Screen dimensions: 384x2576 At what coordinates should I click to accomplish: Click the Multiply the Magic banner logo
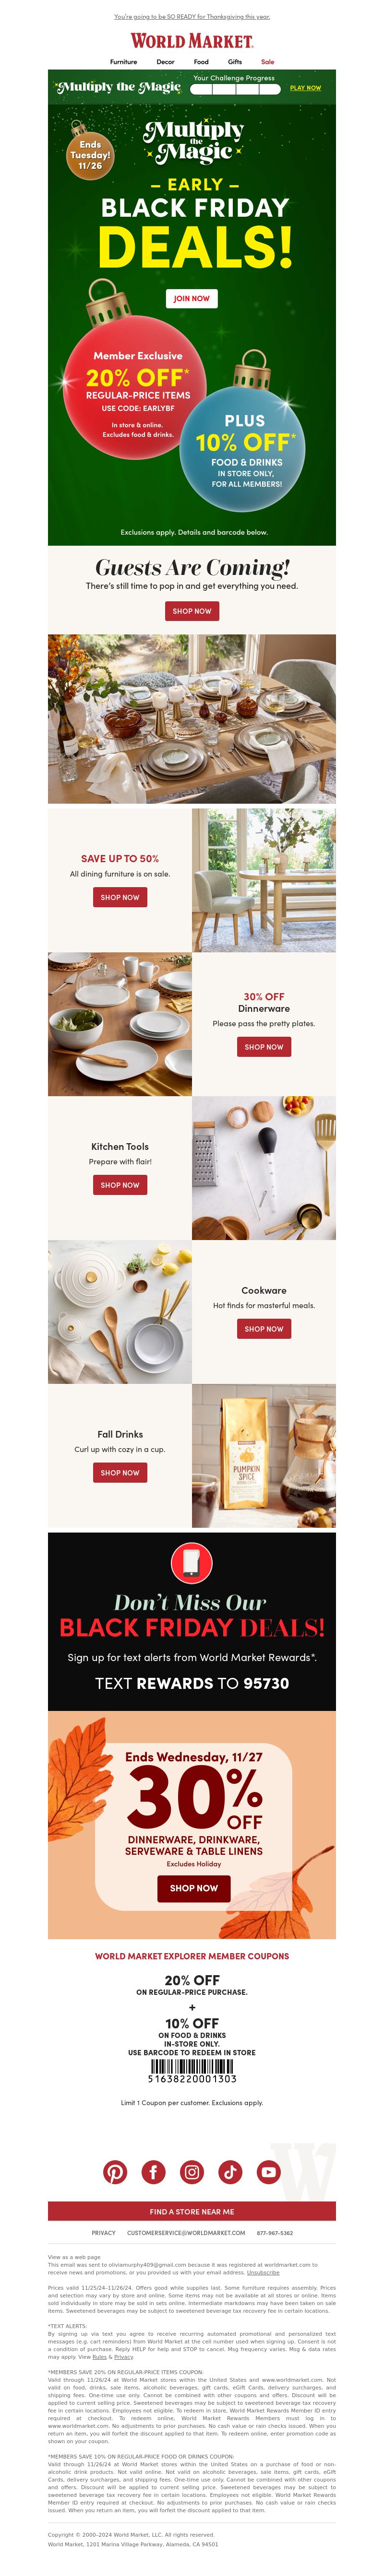click(118, 87)
